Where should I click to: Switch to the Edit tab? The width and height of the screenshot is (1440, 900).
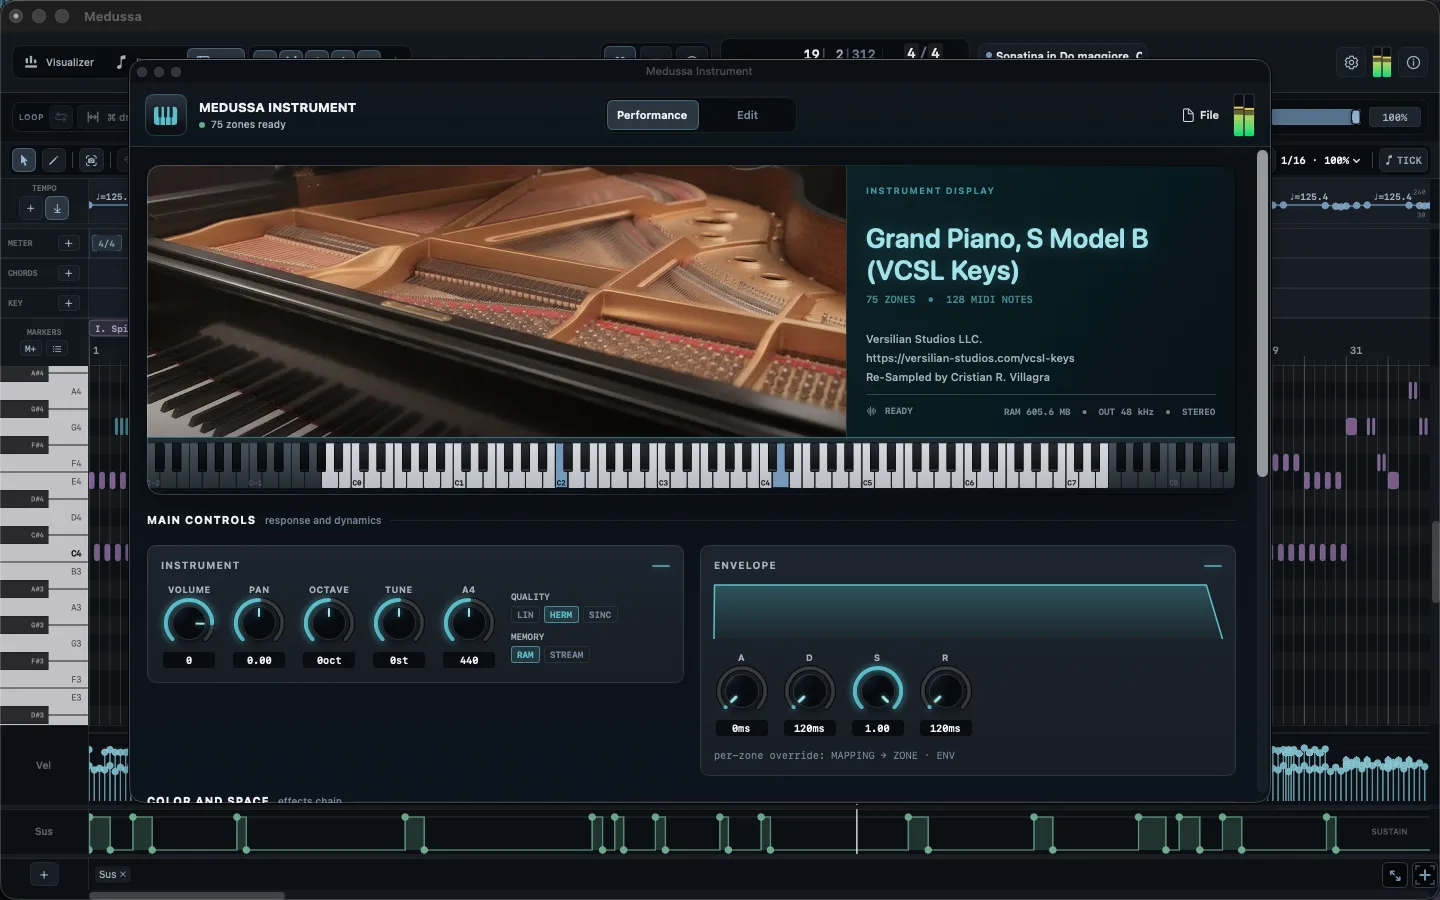tap(747, 115)
